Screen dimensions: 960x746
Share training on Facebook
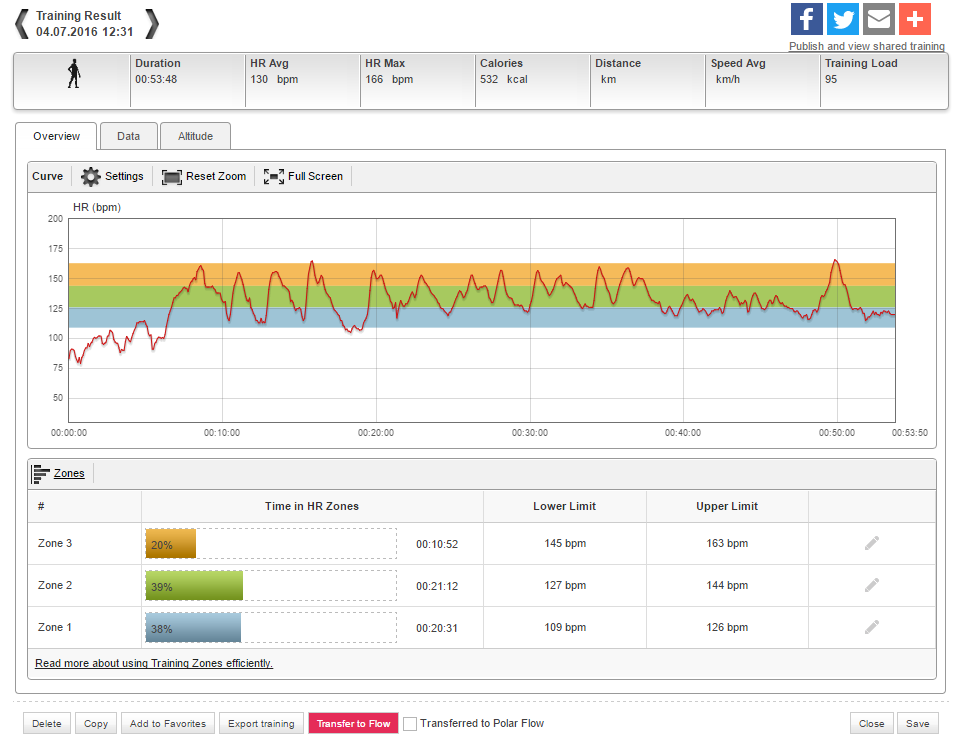[806, 19]
